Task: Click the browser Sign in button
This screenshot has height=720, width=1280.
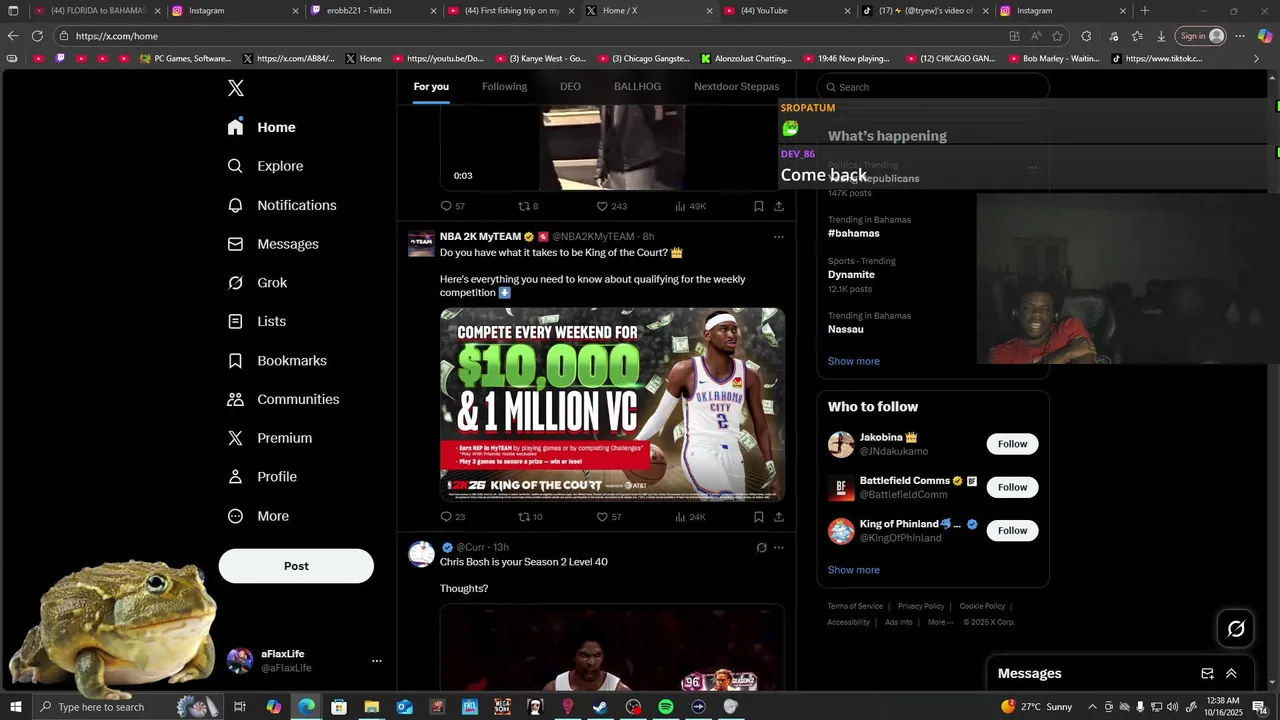Action: click(x=1201, y=36)
